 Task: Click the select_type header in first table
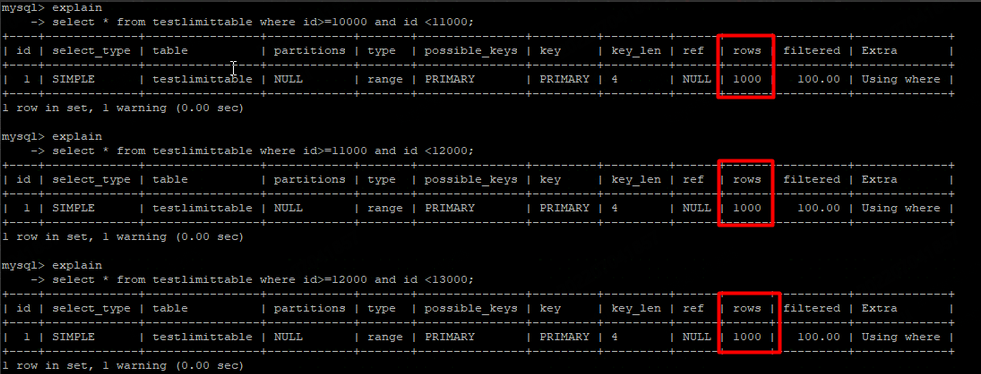click(91, 51)
